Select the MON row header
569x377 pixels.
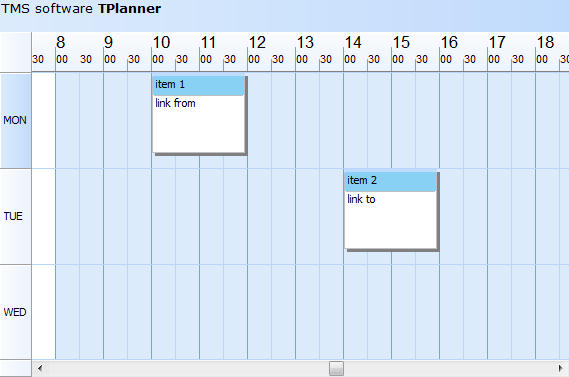(x=16, y=120)
